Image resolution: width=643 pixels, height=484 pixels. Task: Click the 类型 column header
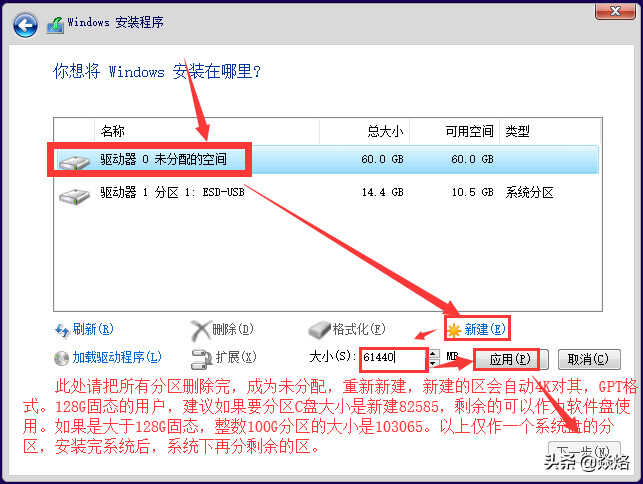(x=551, y=131)
